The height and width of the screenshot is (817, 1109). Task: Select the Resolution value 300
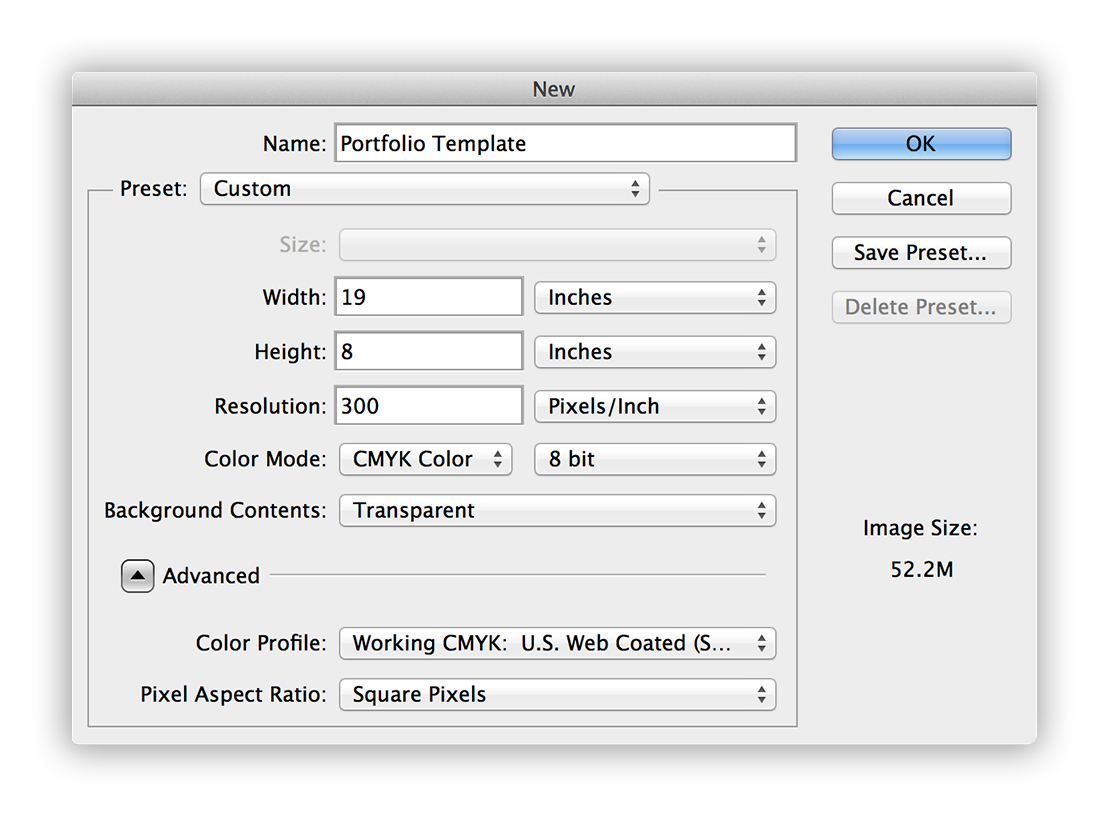[428, 405]
